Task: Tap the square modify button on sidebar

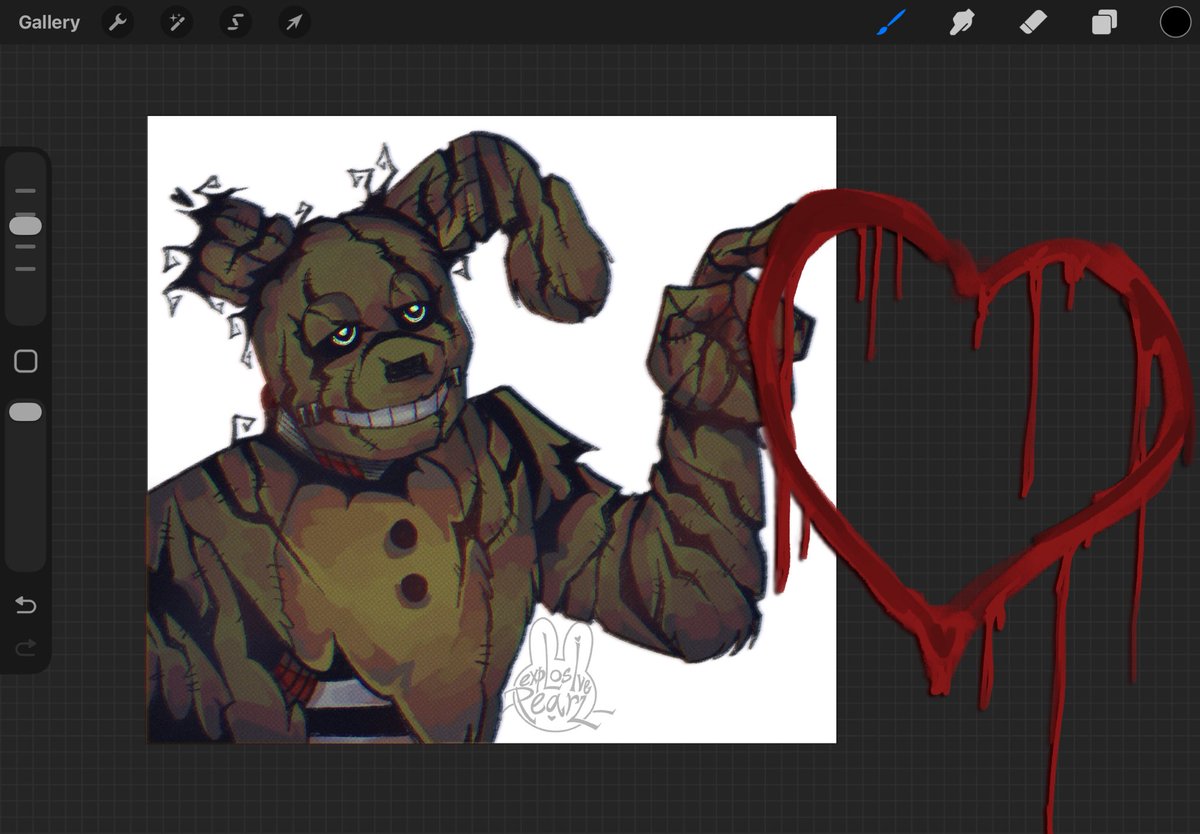Action: [x=25, y=361]
